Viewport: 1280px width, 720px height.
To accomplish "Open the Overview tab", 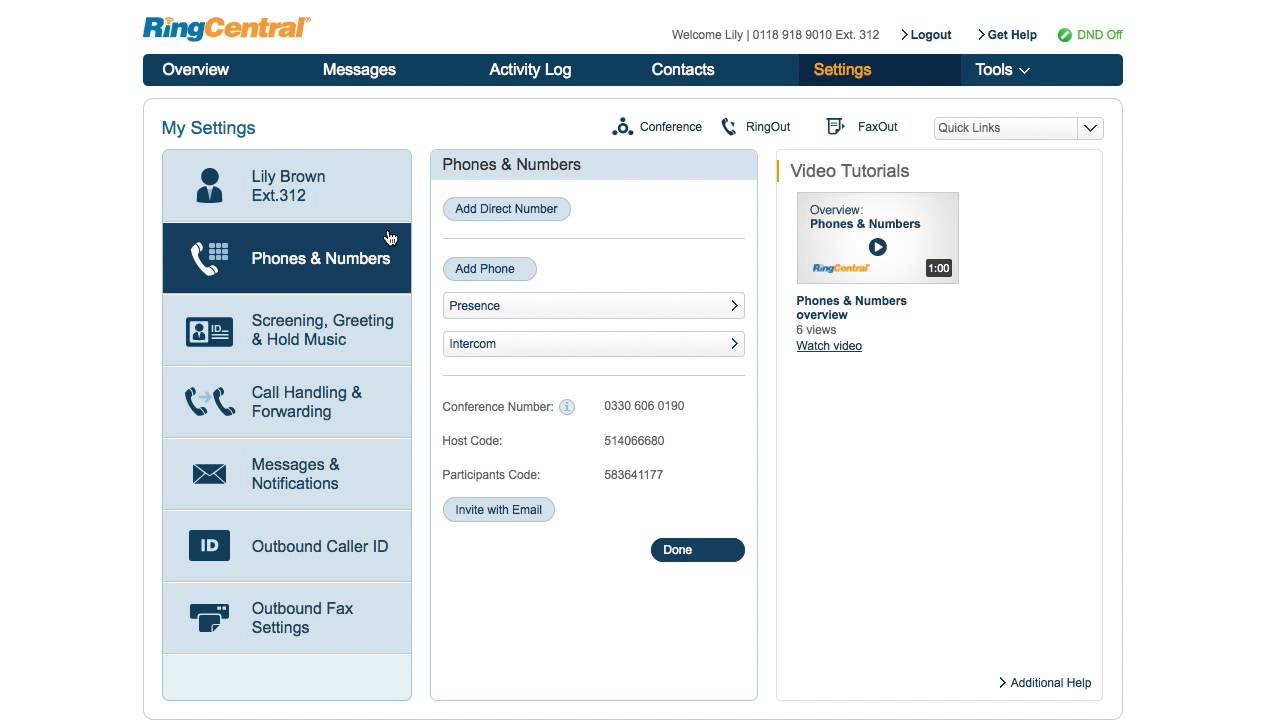I will 196,70.
